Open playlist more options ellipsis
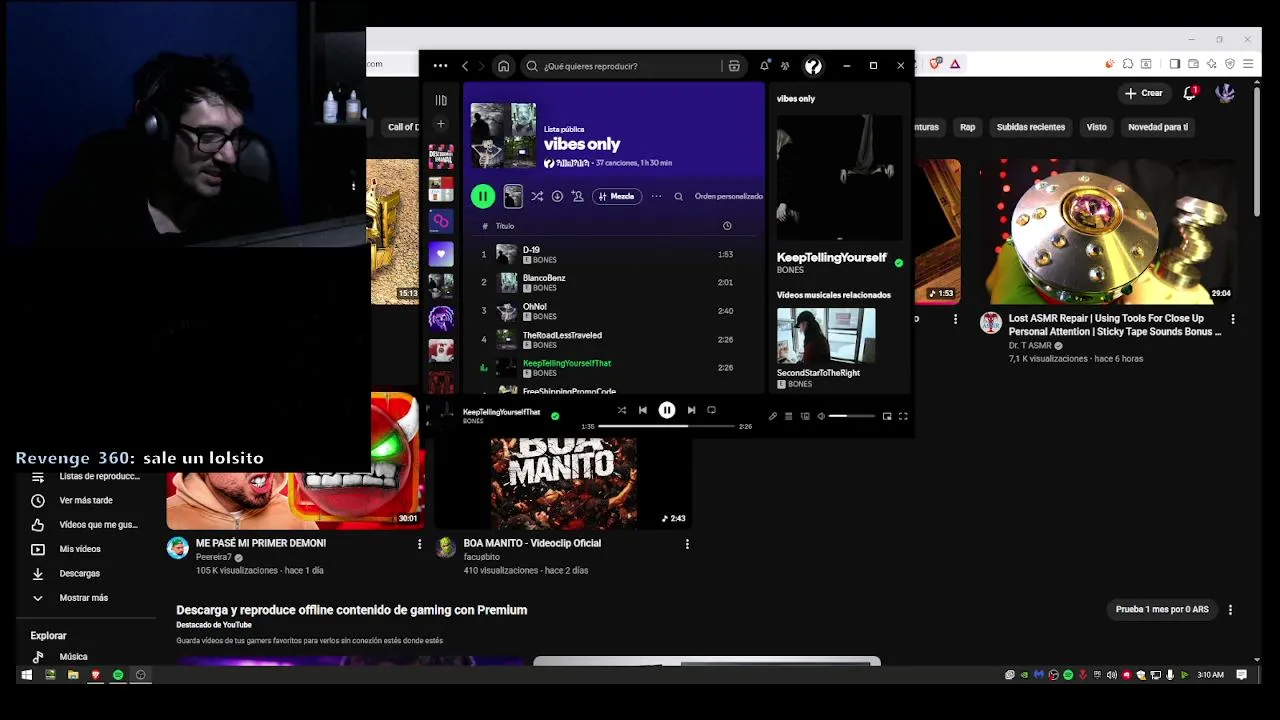The height and width of the screenshot is (720, 1280). point(656,197)
